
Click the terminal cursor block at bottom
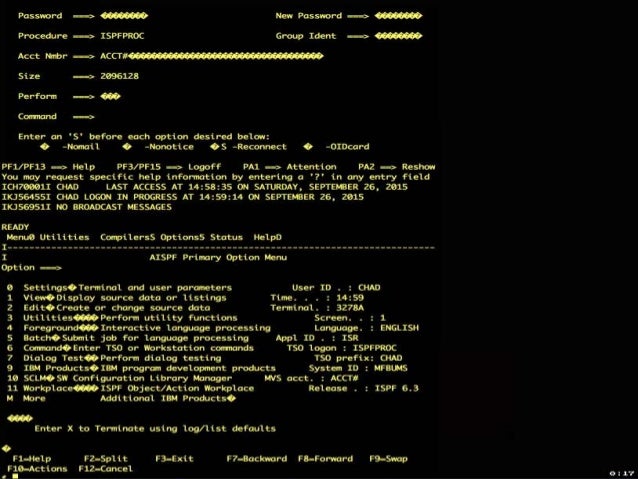pos(15,476)
